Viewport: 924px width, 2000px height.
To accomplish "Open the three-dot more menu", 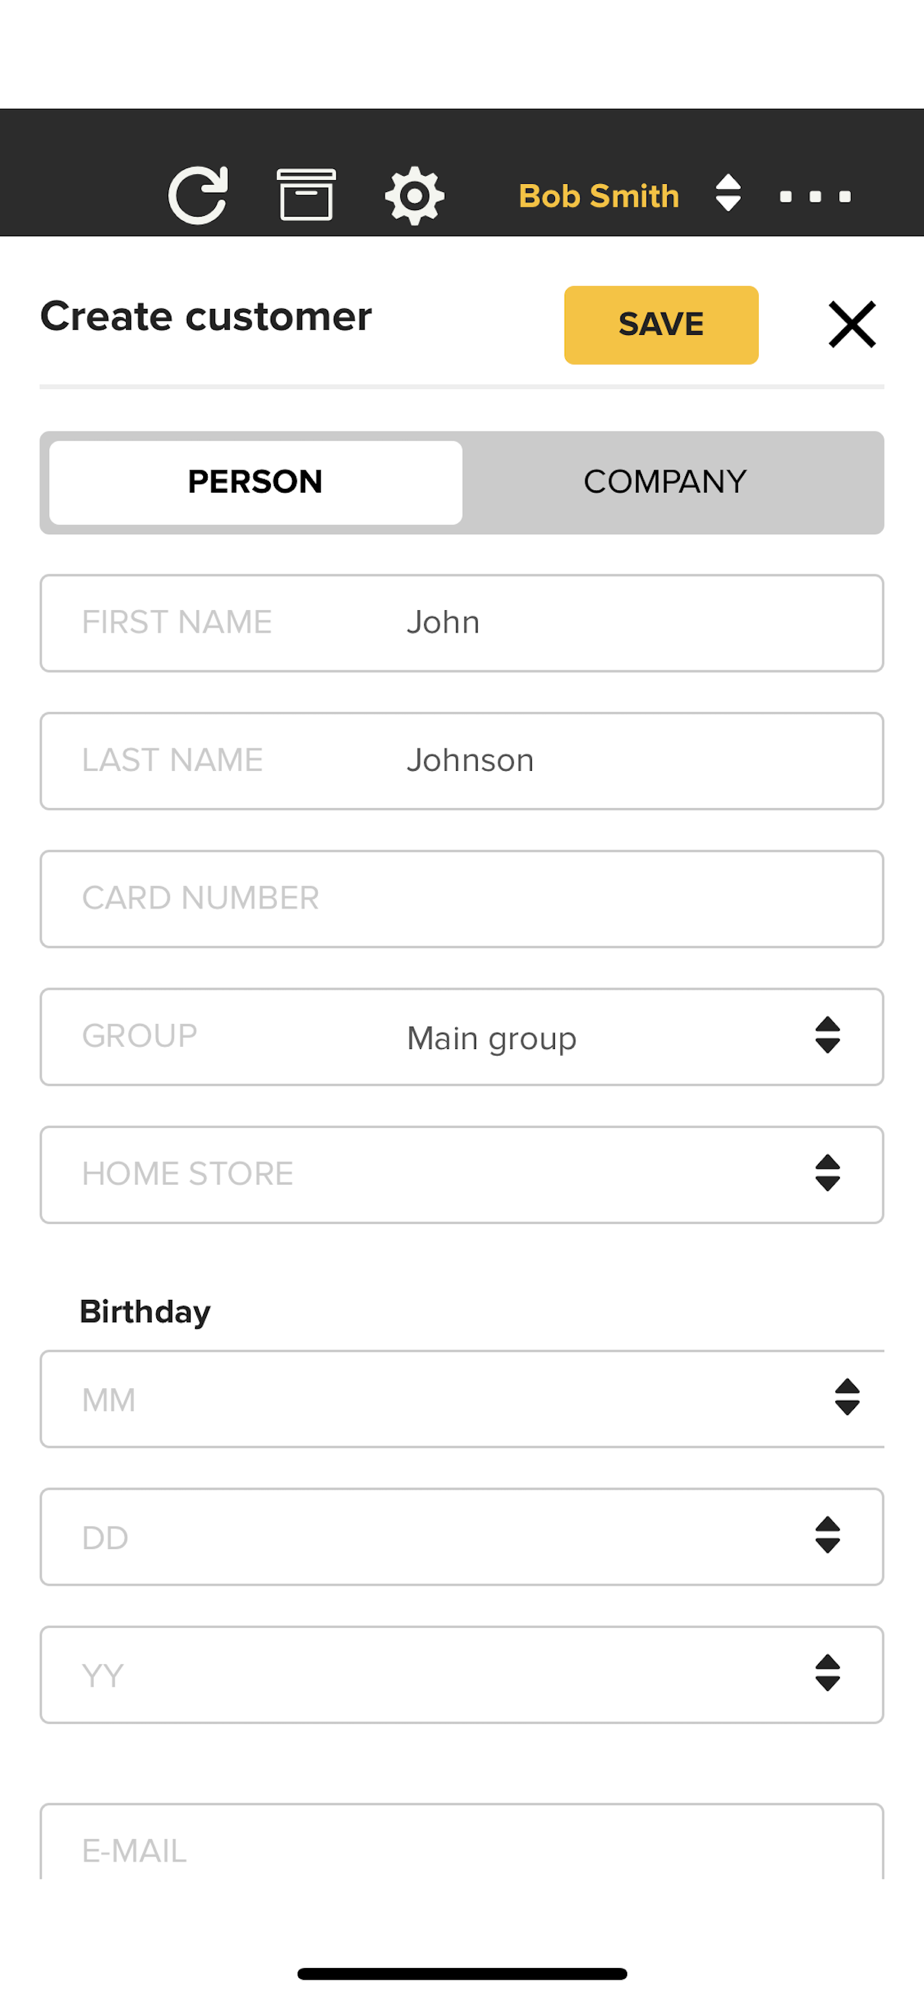I will click(x=815, y=196).
